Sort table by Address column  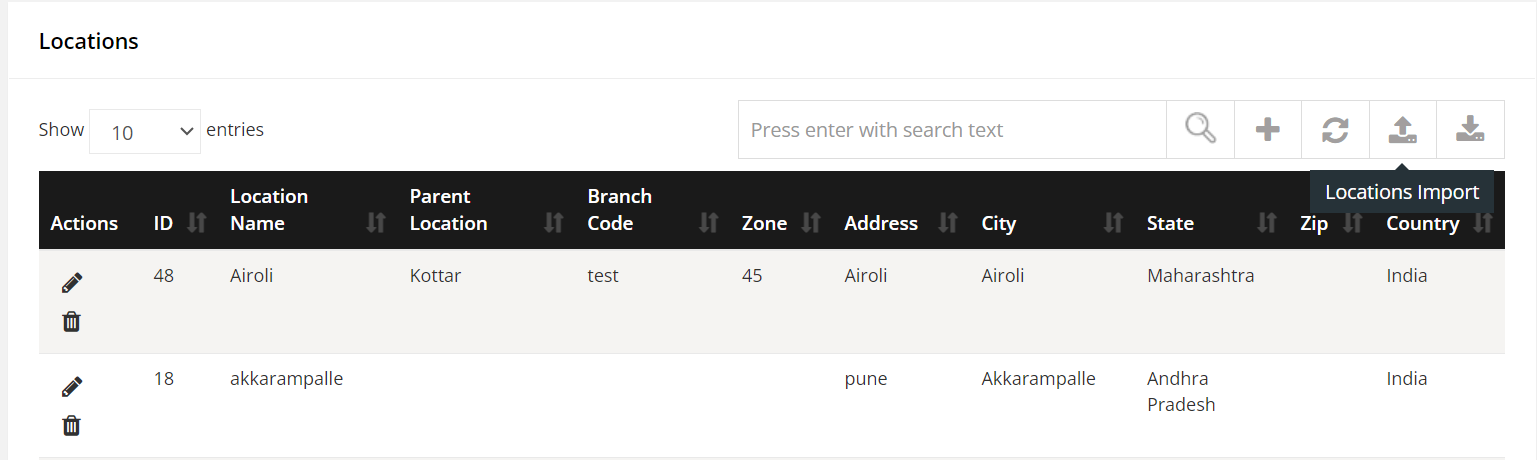(x=900, y=223)
